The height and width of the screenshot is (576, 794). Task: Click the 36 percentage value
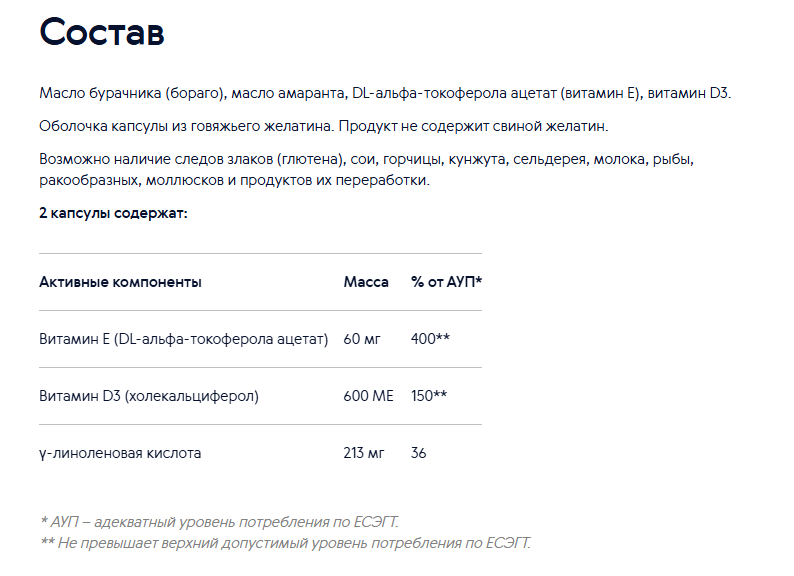tap(419, 453)
